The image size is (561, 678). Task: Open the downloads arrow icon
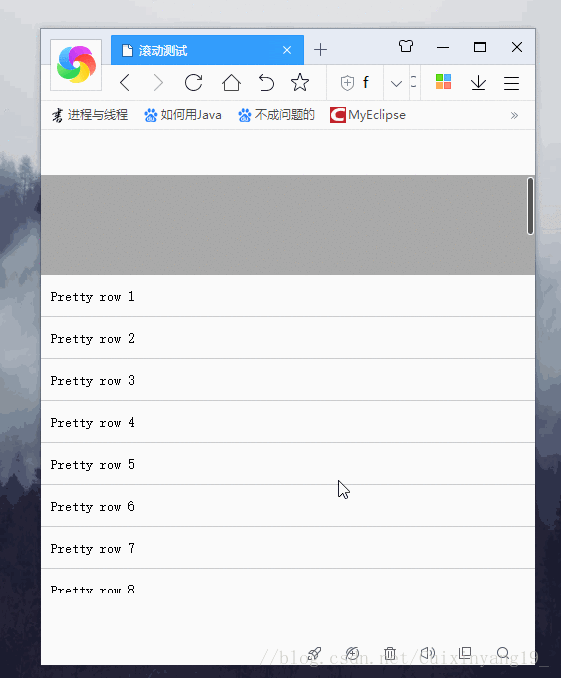(x=478, y=83)
